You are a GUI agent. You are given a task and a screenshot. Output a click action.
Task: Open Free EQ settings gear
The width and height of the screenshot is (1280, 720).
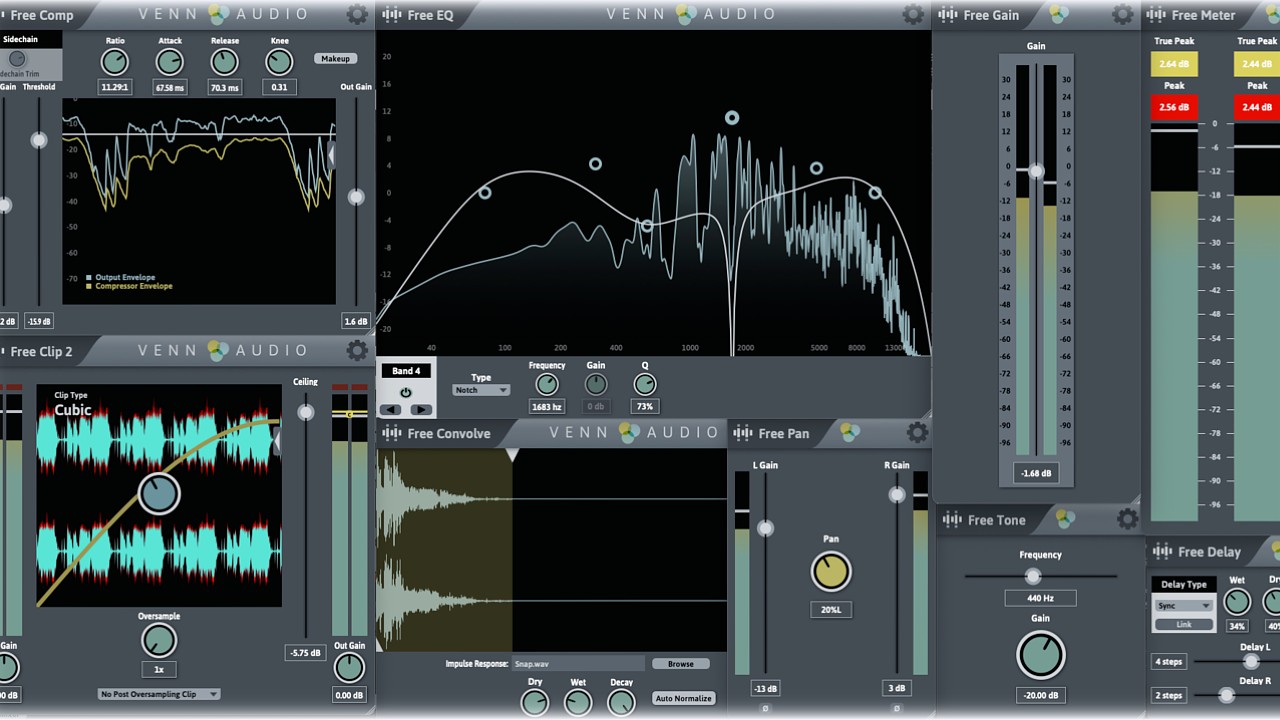point(913,15)
